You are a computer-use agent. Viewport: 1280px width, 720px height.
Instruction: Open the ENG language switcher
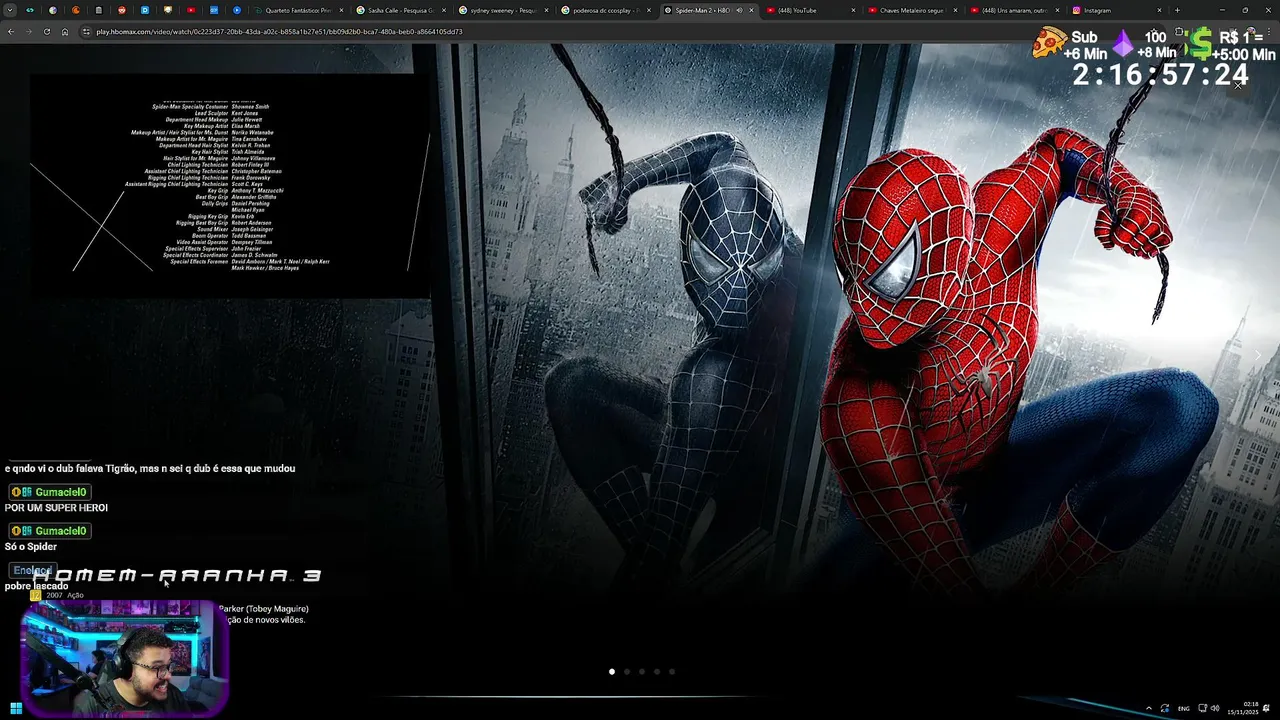point(1184,708)
